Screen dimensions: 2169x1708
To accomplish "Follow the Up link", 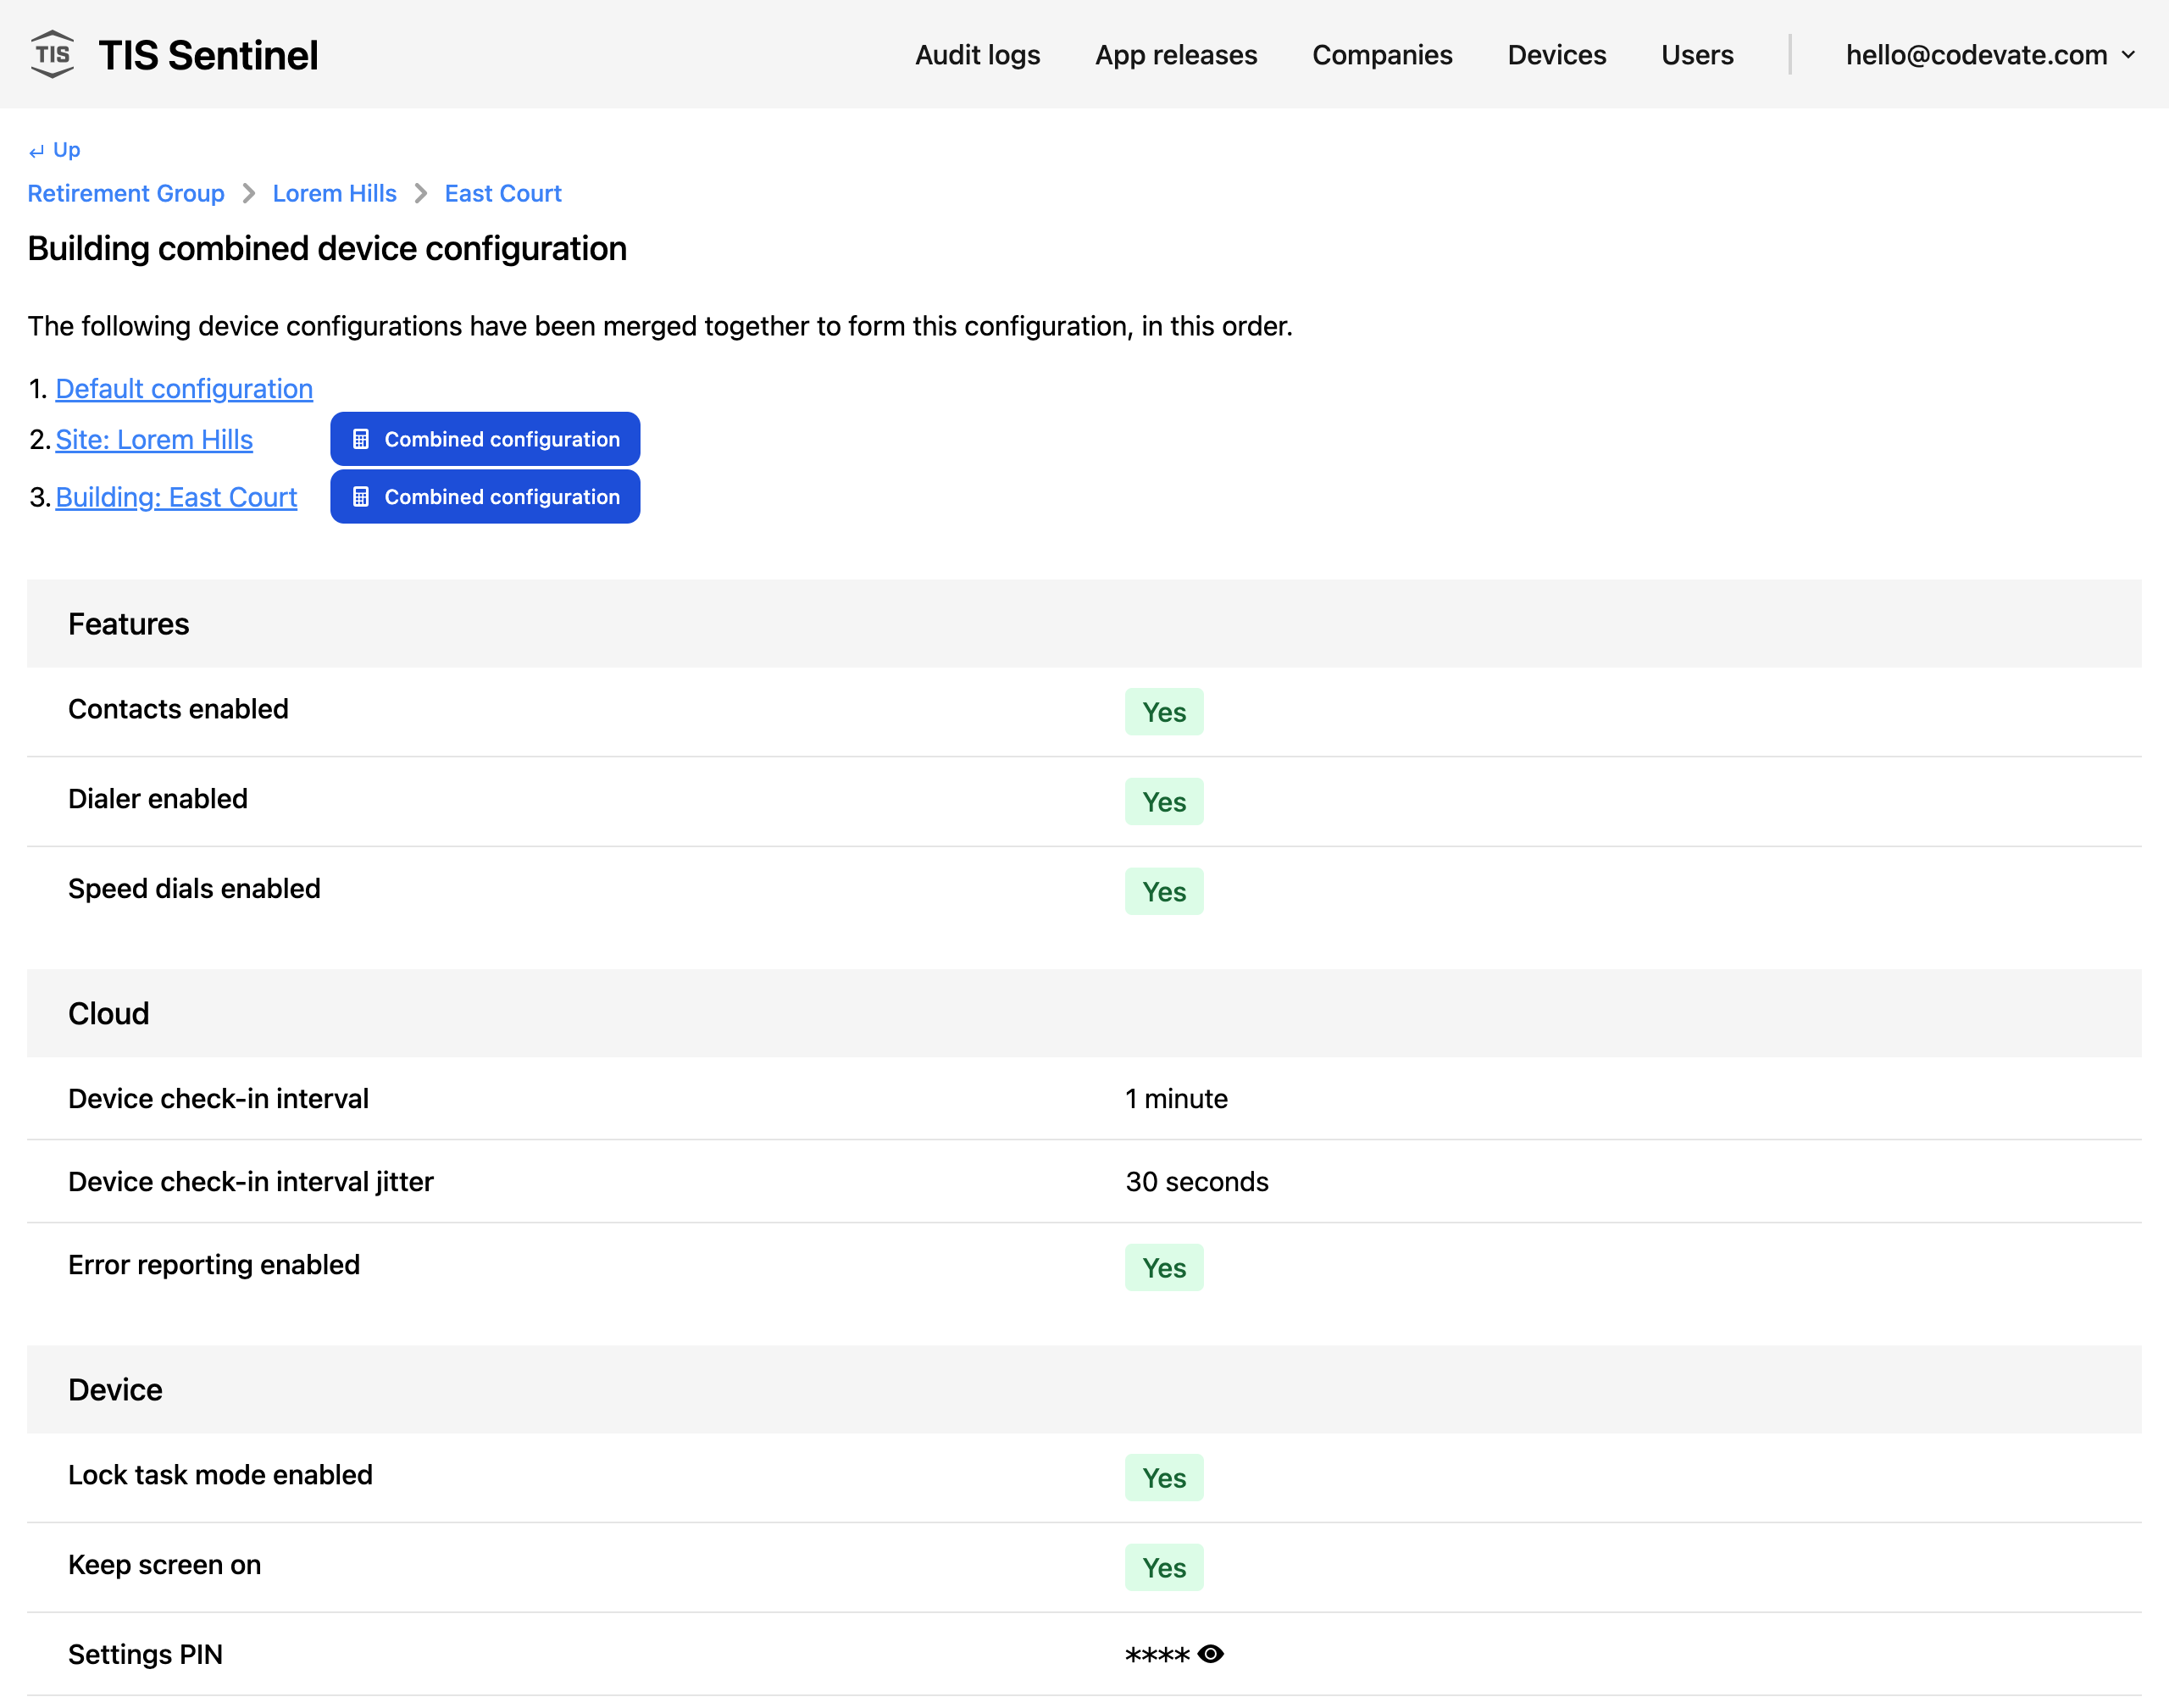I will point(55,150).
